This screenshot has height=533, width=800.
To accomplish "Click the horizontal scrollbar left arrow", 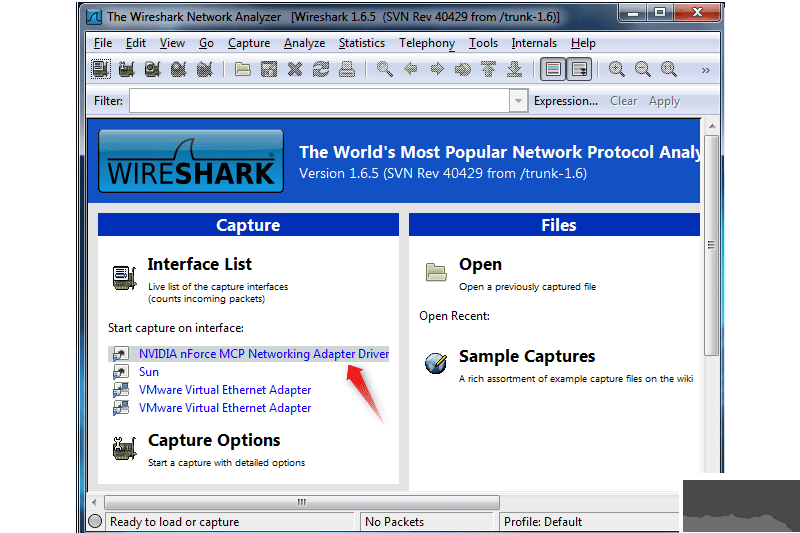I will click(94, 502).
